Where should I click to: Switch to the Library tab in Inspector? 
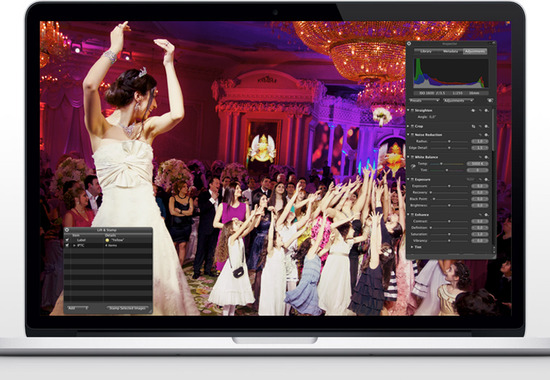coord(426,51)
